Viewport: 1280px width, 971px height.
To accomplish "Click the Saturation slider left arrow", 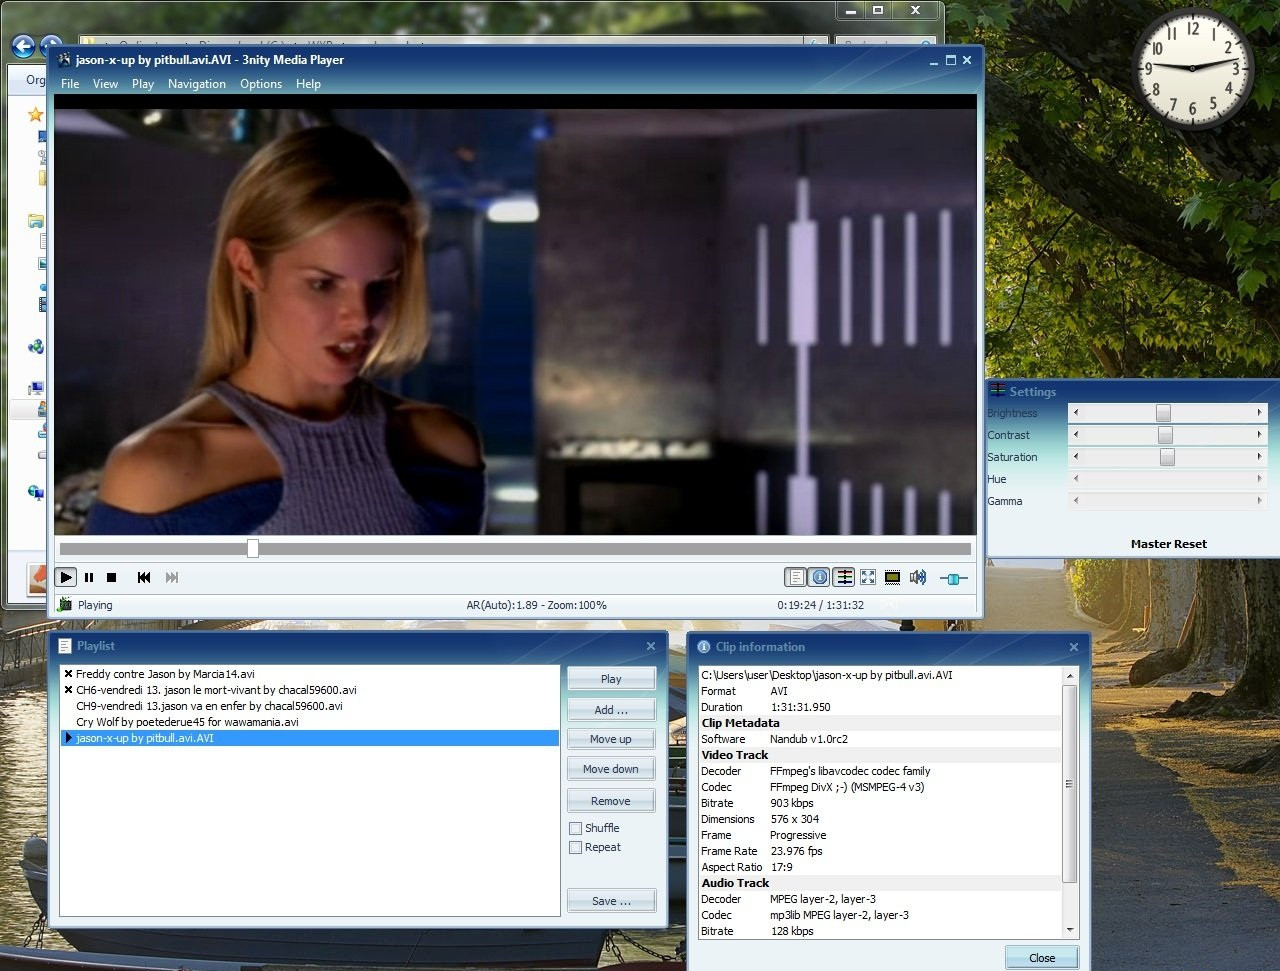I will [1076, 456].
